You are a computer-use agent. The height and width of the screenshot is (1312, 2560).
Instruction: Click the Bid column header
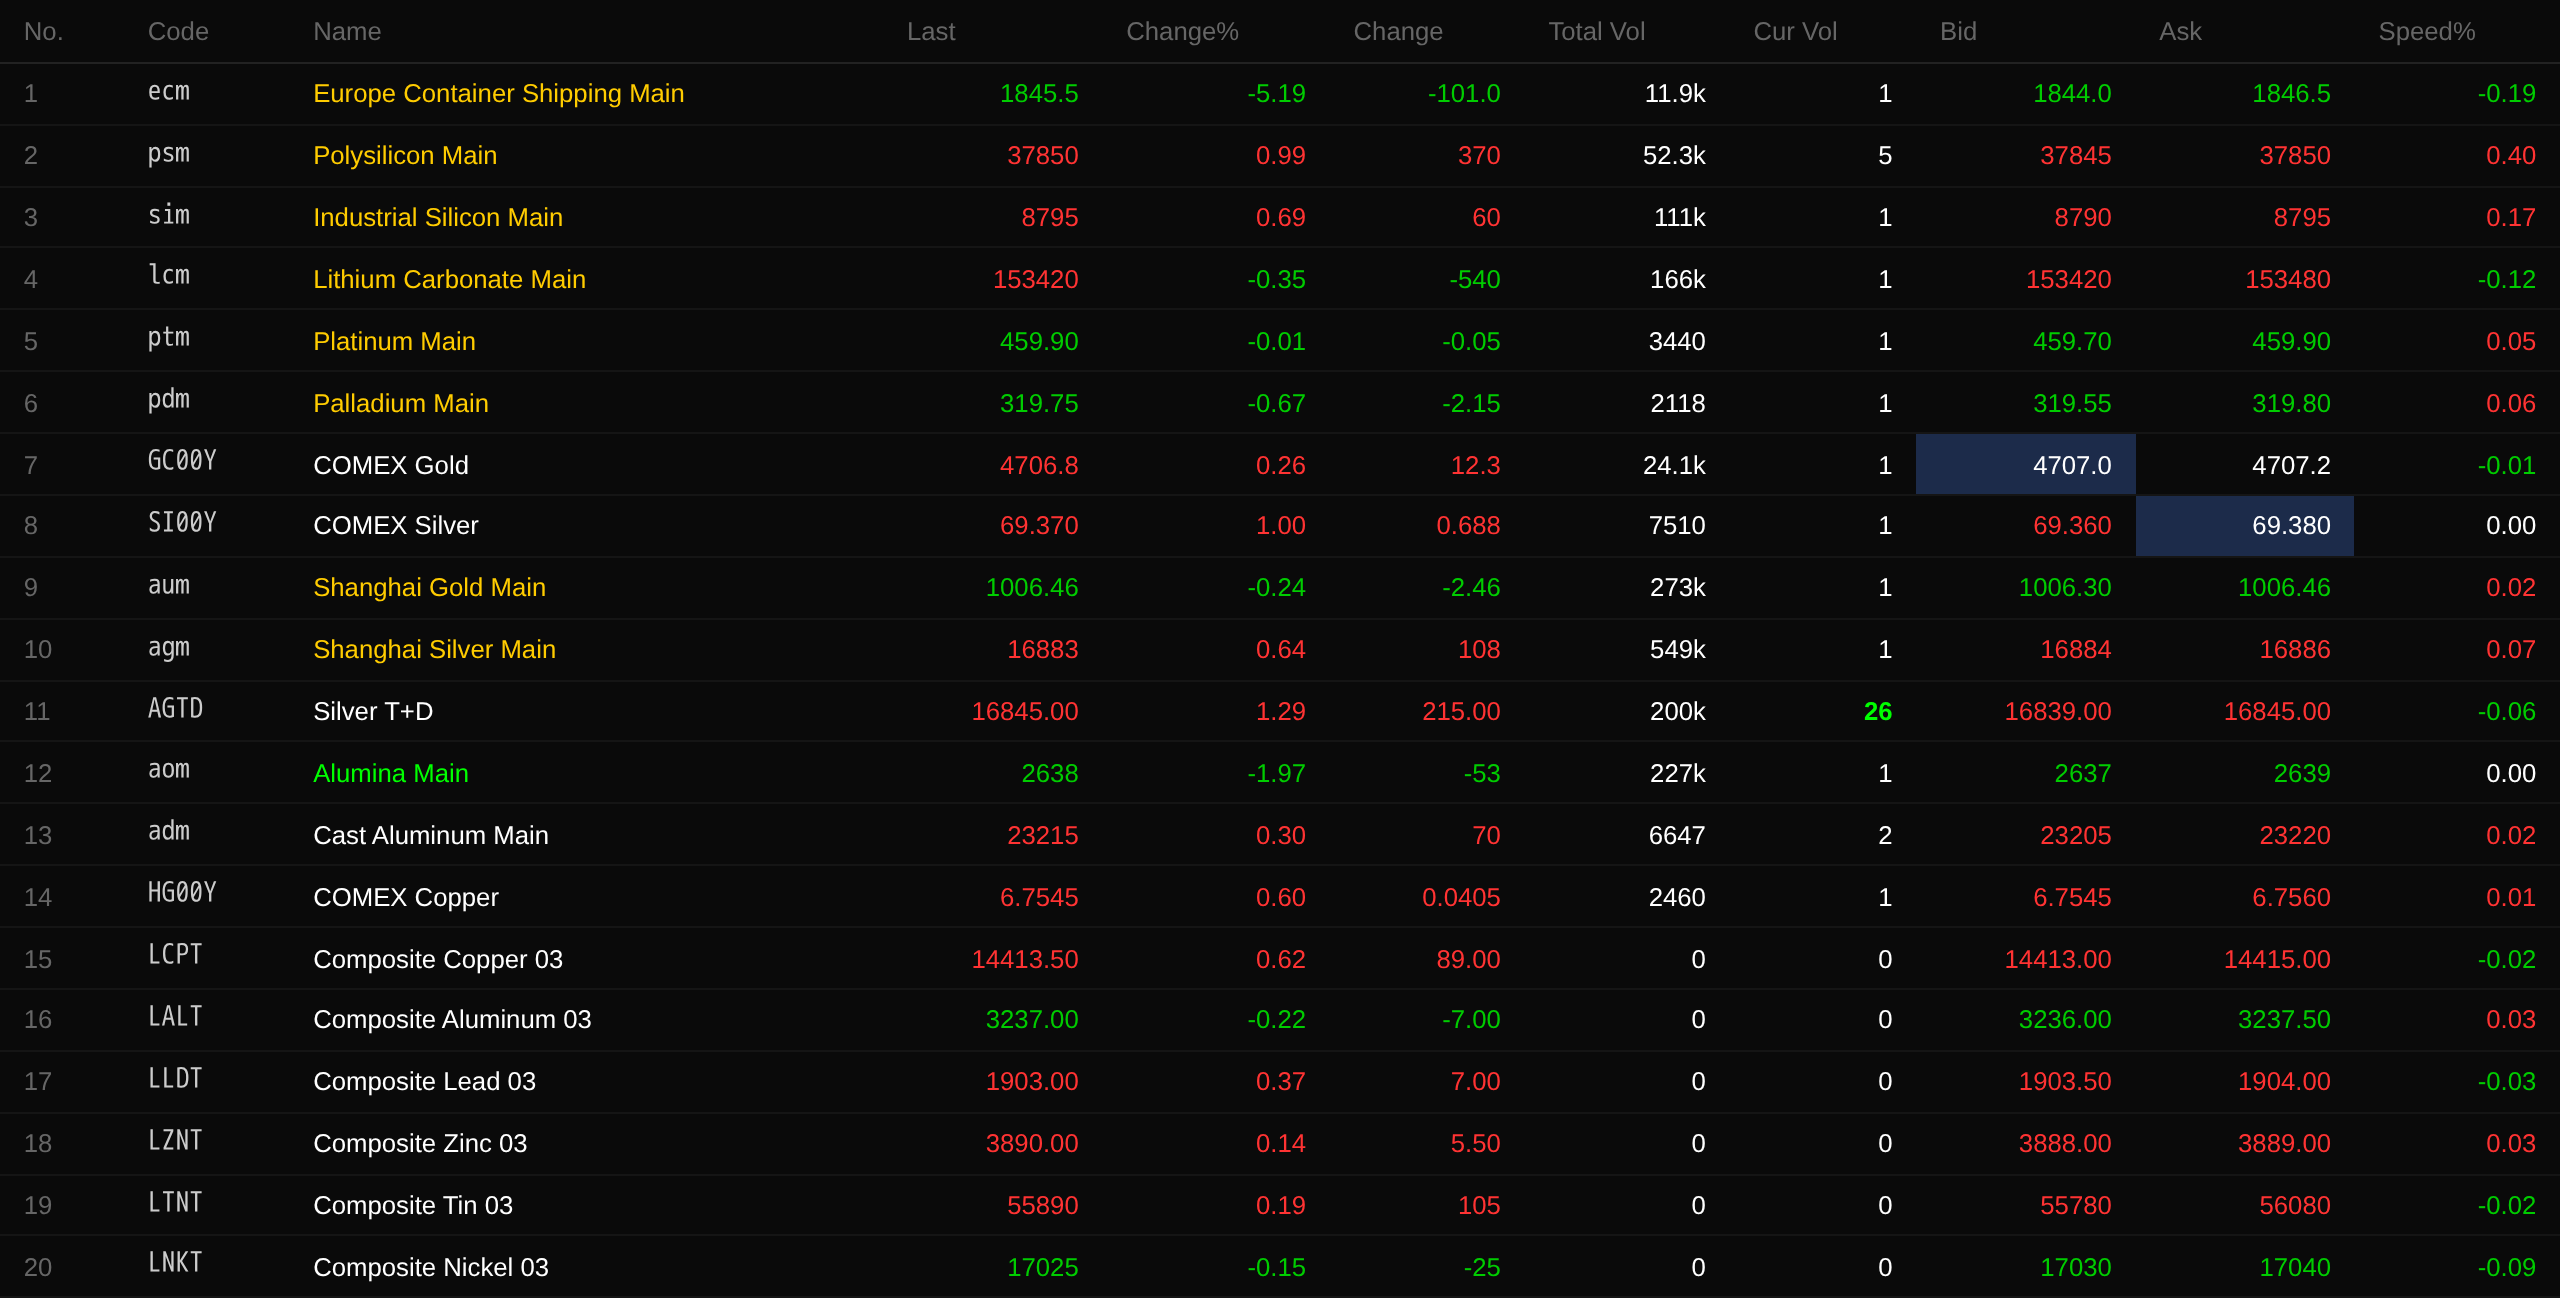(x=1958, y=32)
